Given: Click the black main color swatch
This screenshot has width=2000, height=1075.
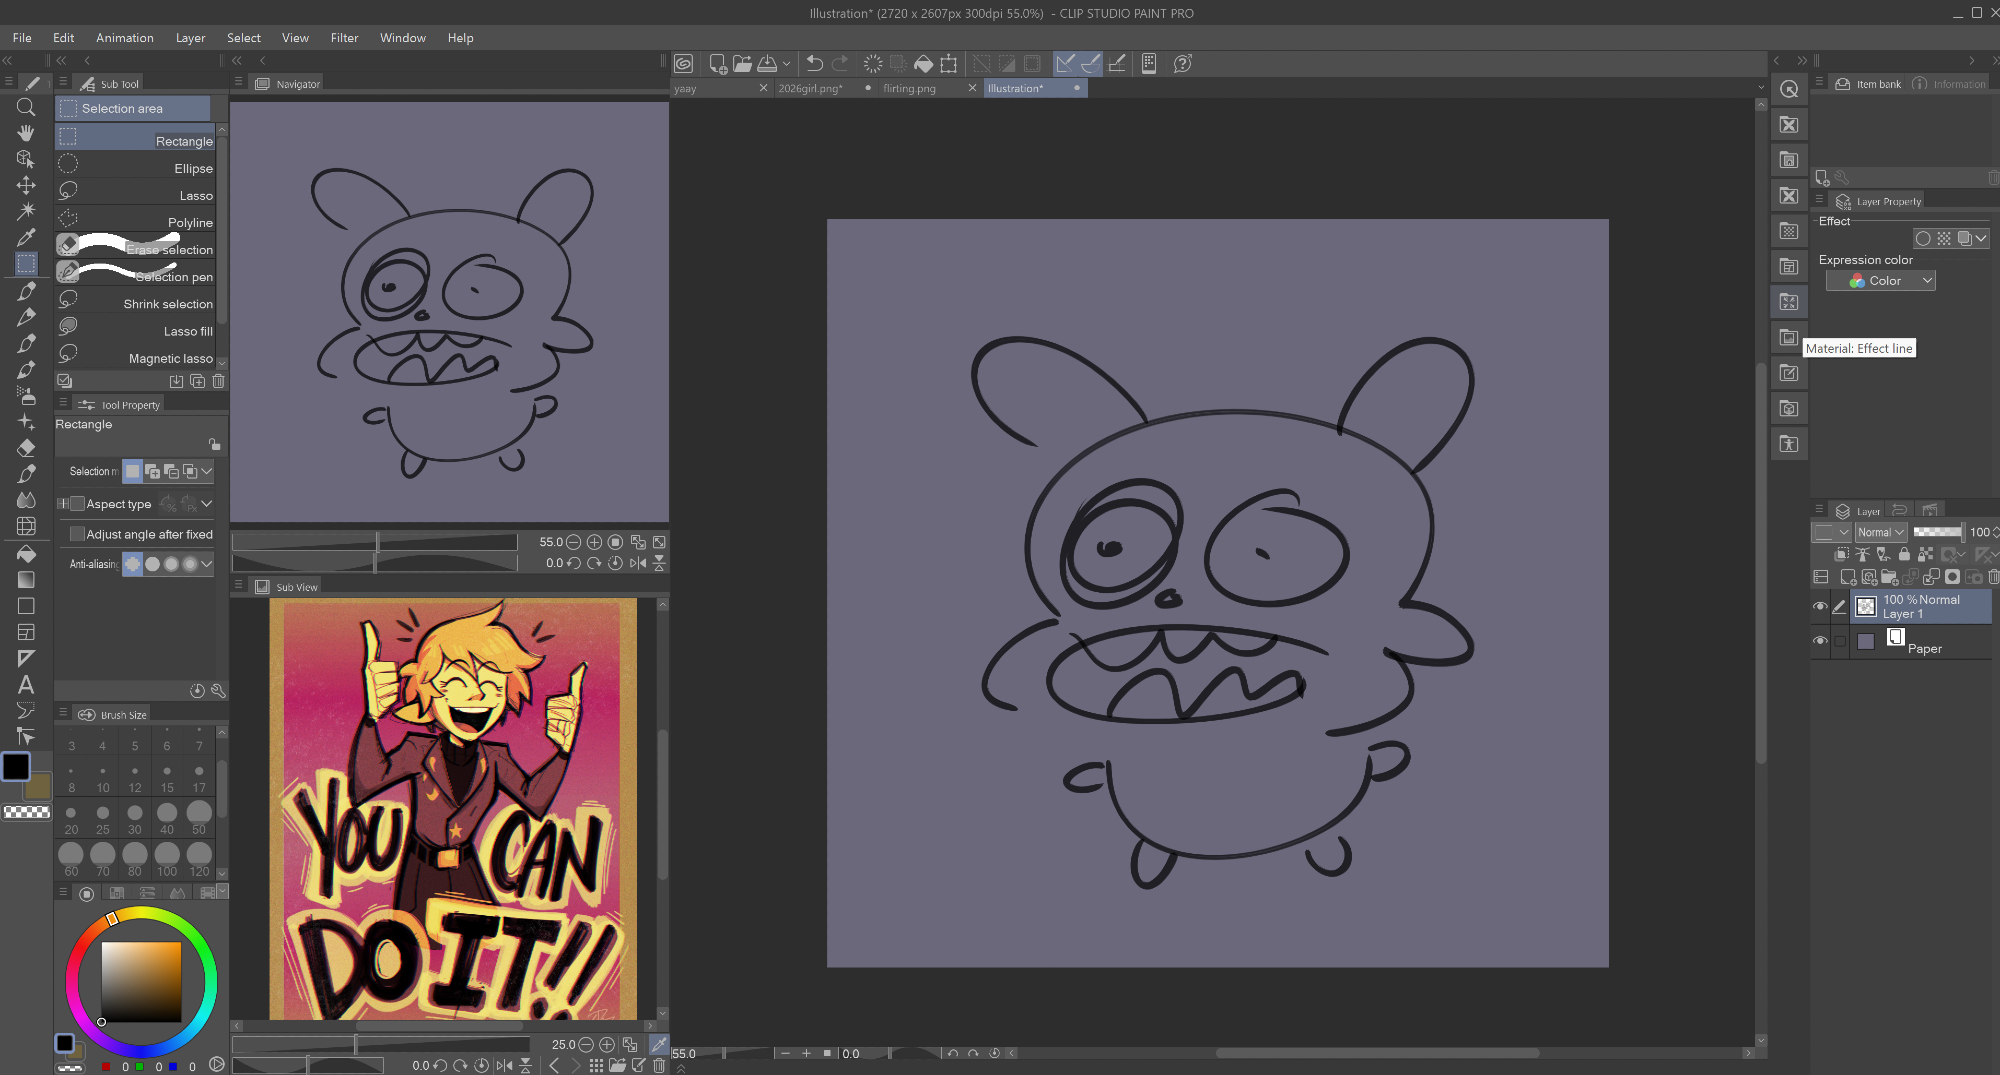Looking at the screenshot, I should coord(16,767).
